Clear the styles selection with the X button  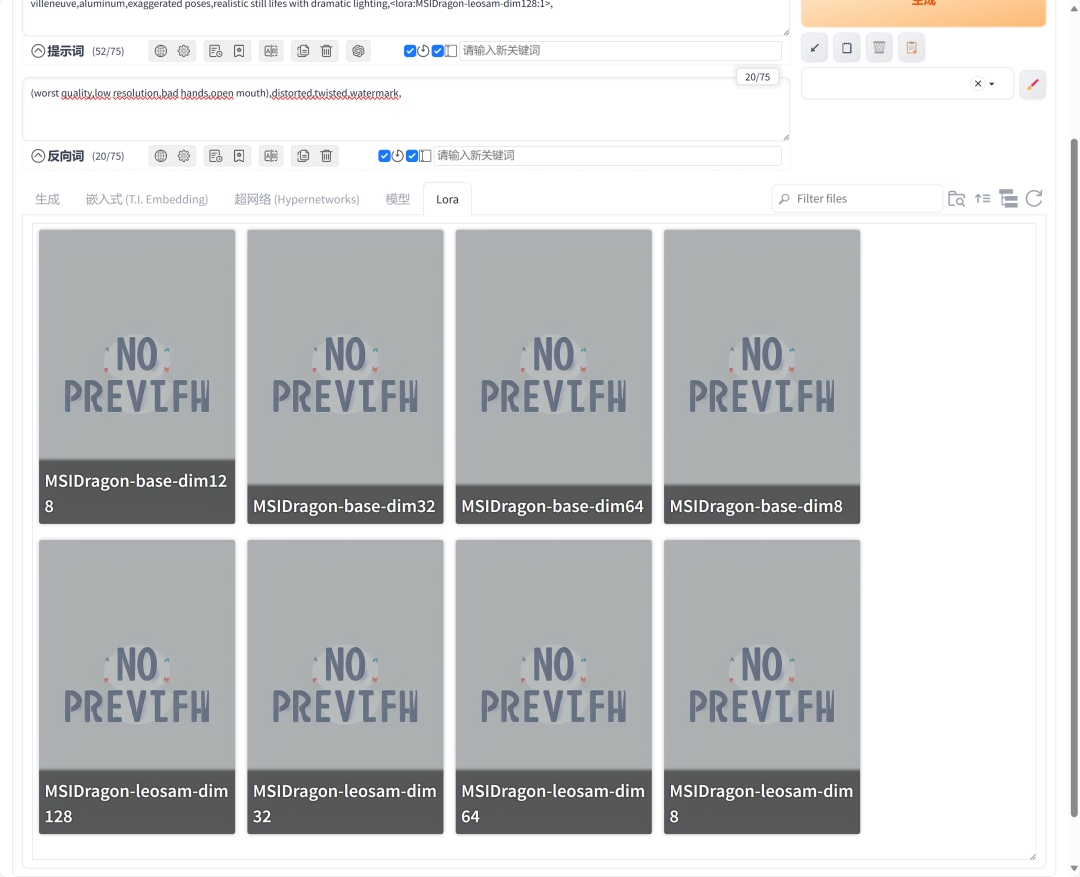pyautogui.click(x=977, y=84)
